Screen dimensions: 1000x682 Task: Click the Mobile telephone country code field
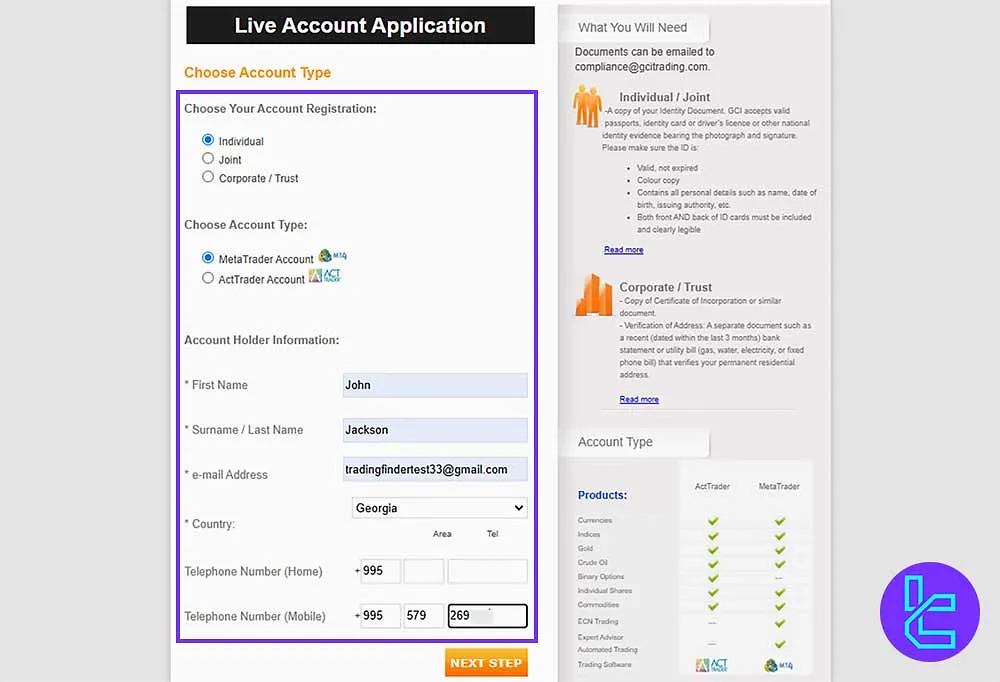click(381, 616)
